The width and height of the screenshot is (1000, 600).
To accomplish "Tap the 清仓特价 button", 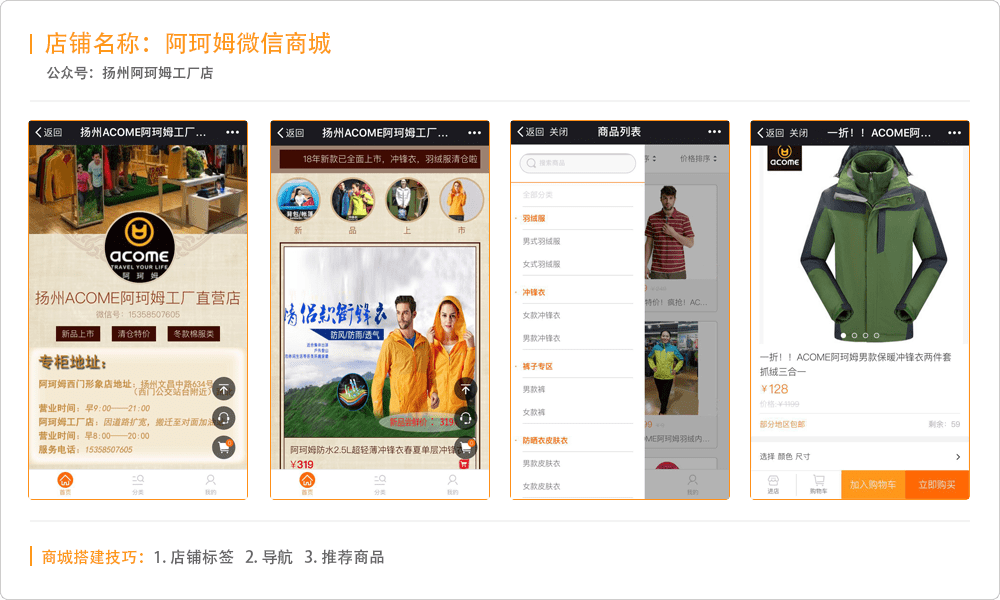I will click(133, 333).
